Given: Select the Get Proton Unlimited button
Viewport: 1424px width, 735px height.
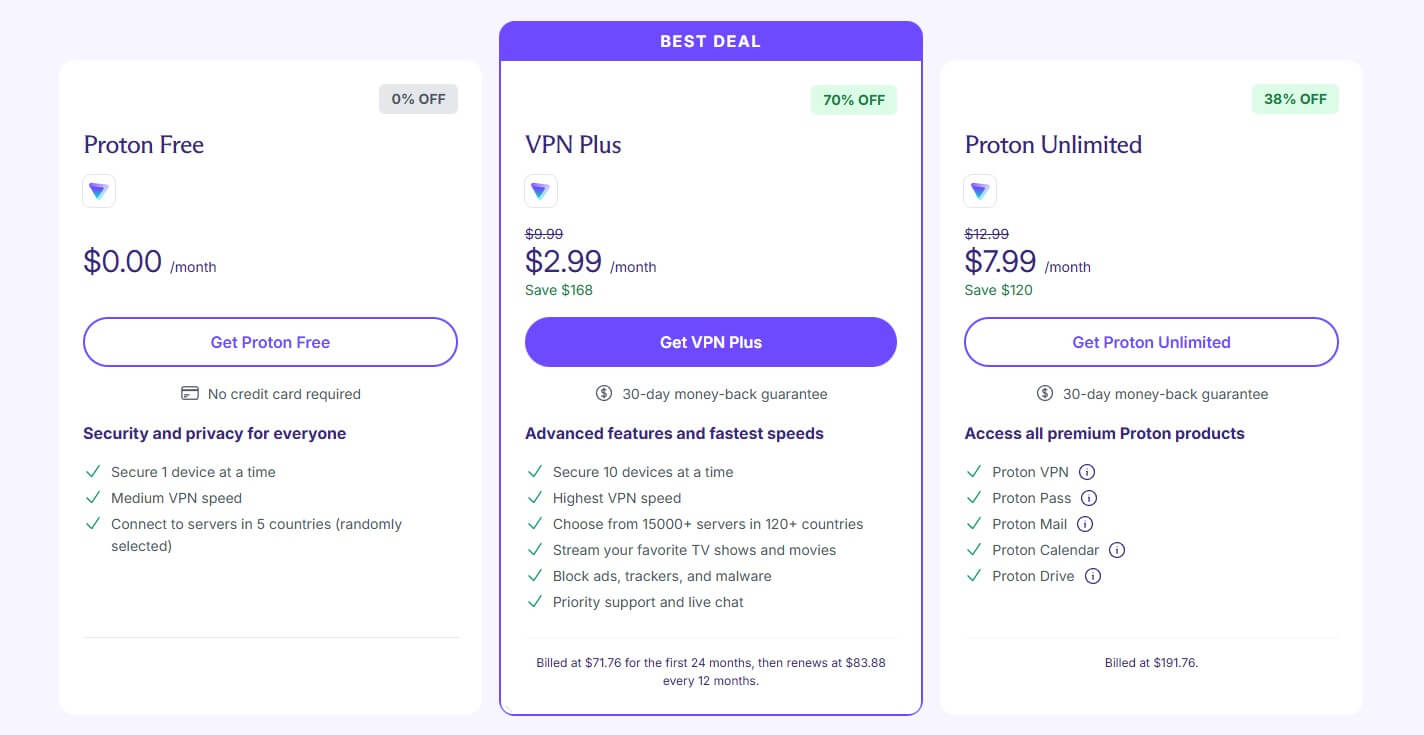Looking at the screenshot, I should point(1150,342).
